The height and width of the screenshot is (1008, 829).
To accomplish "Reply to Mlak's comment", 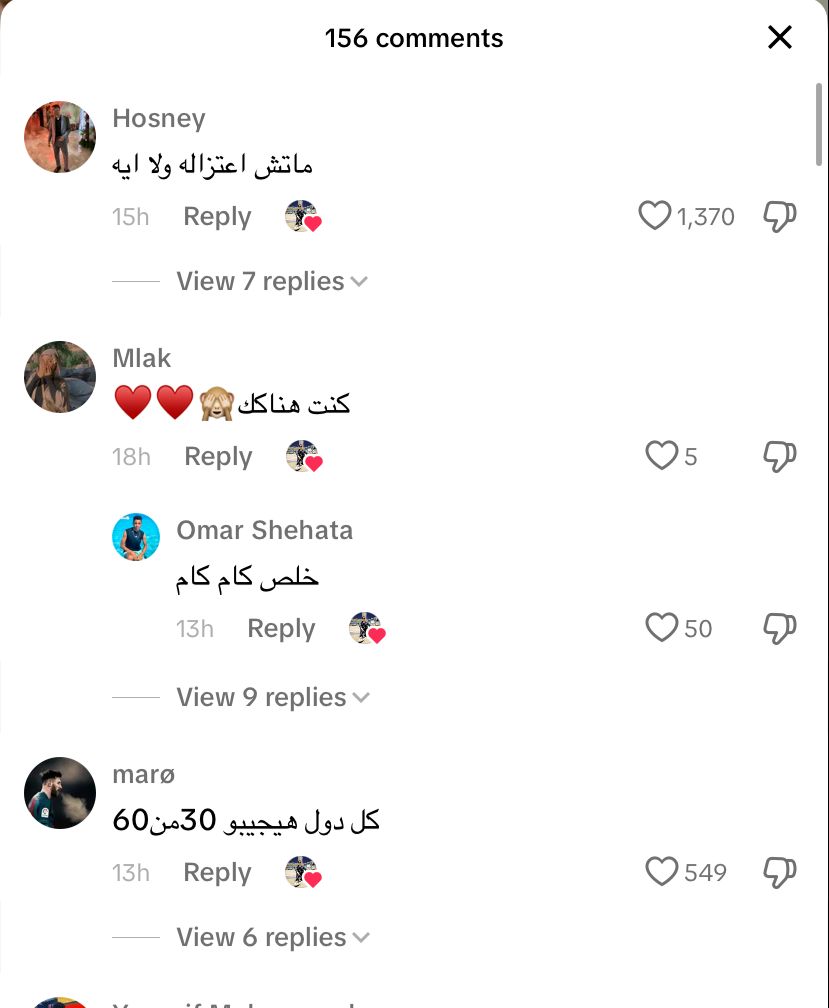I will point(218,456).
